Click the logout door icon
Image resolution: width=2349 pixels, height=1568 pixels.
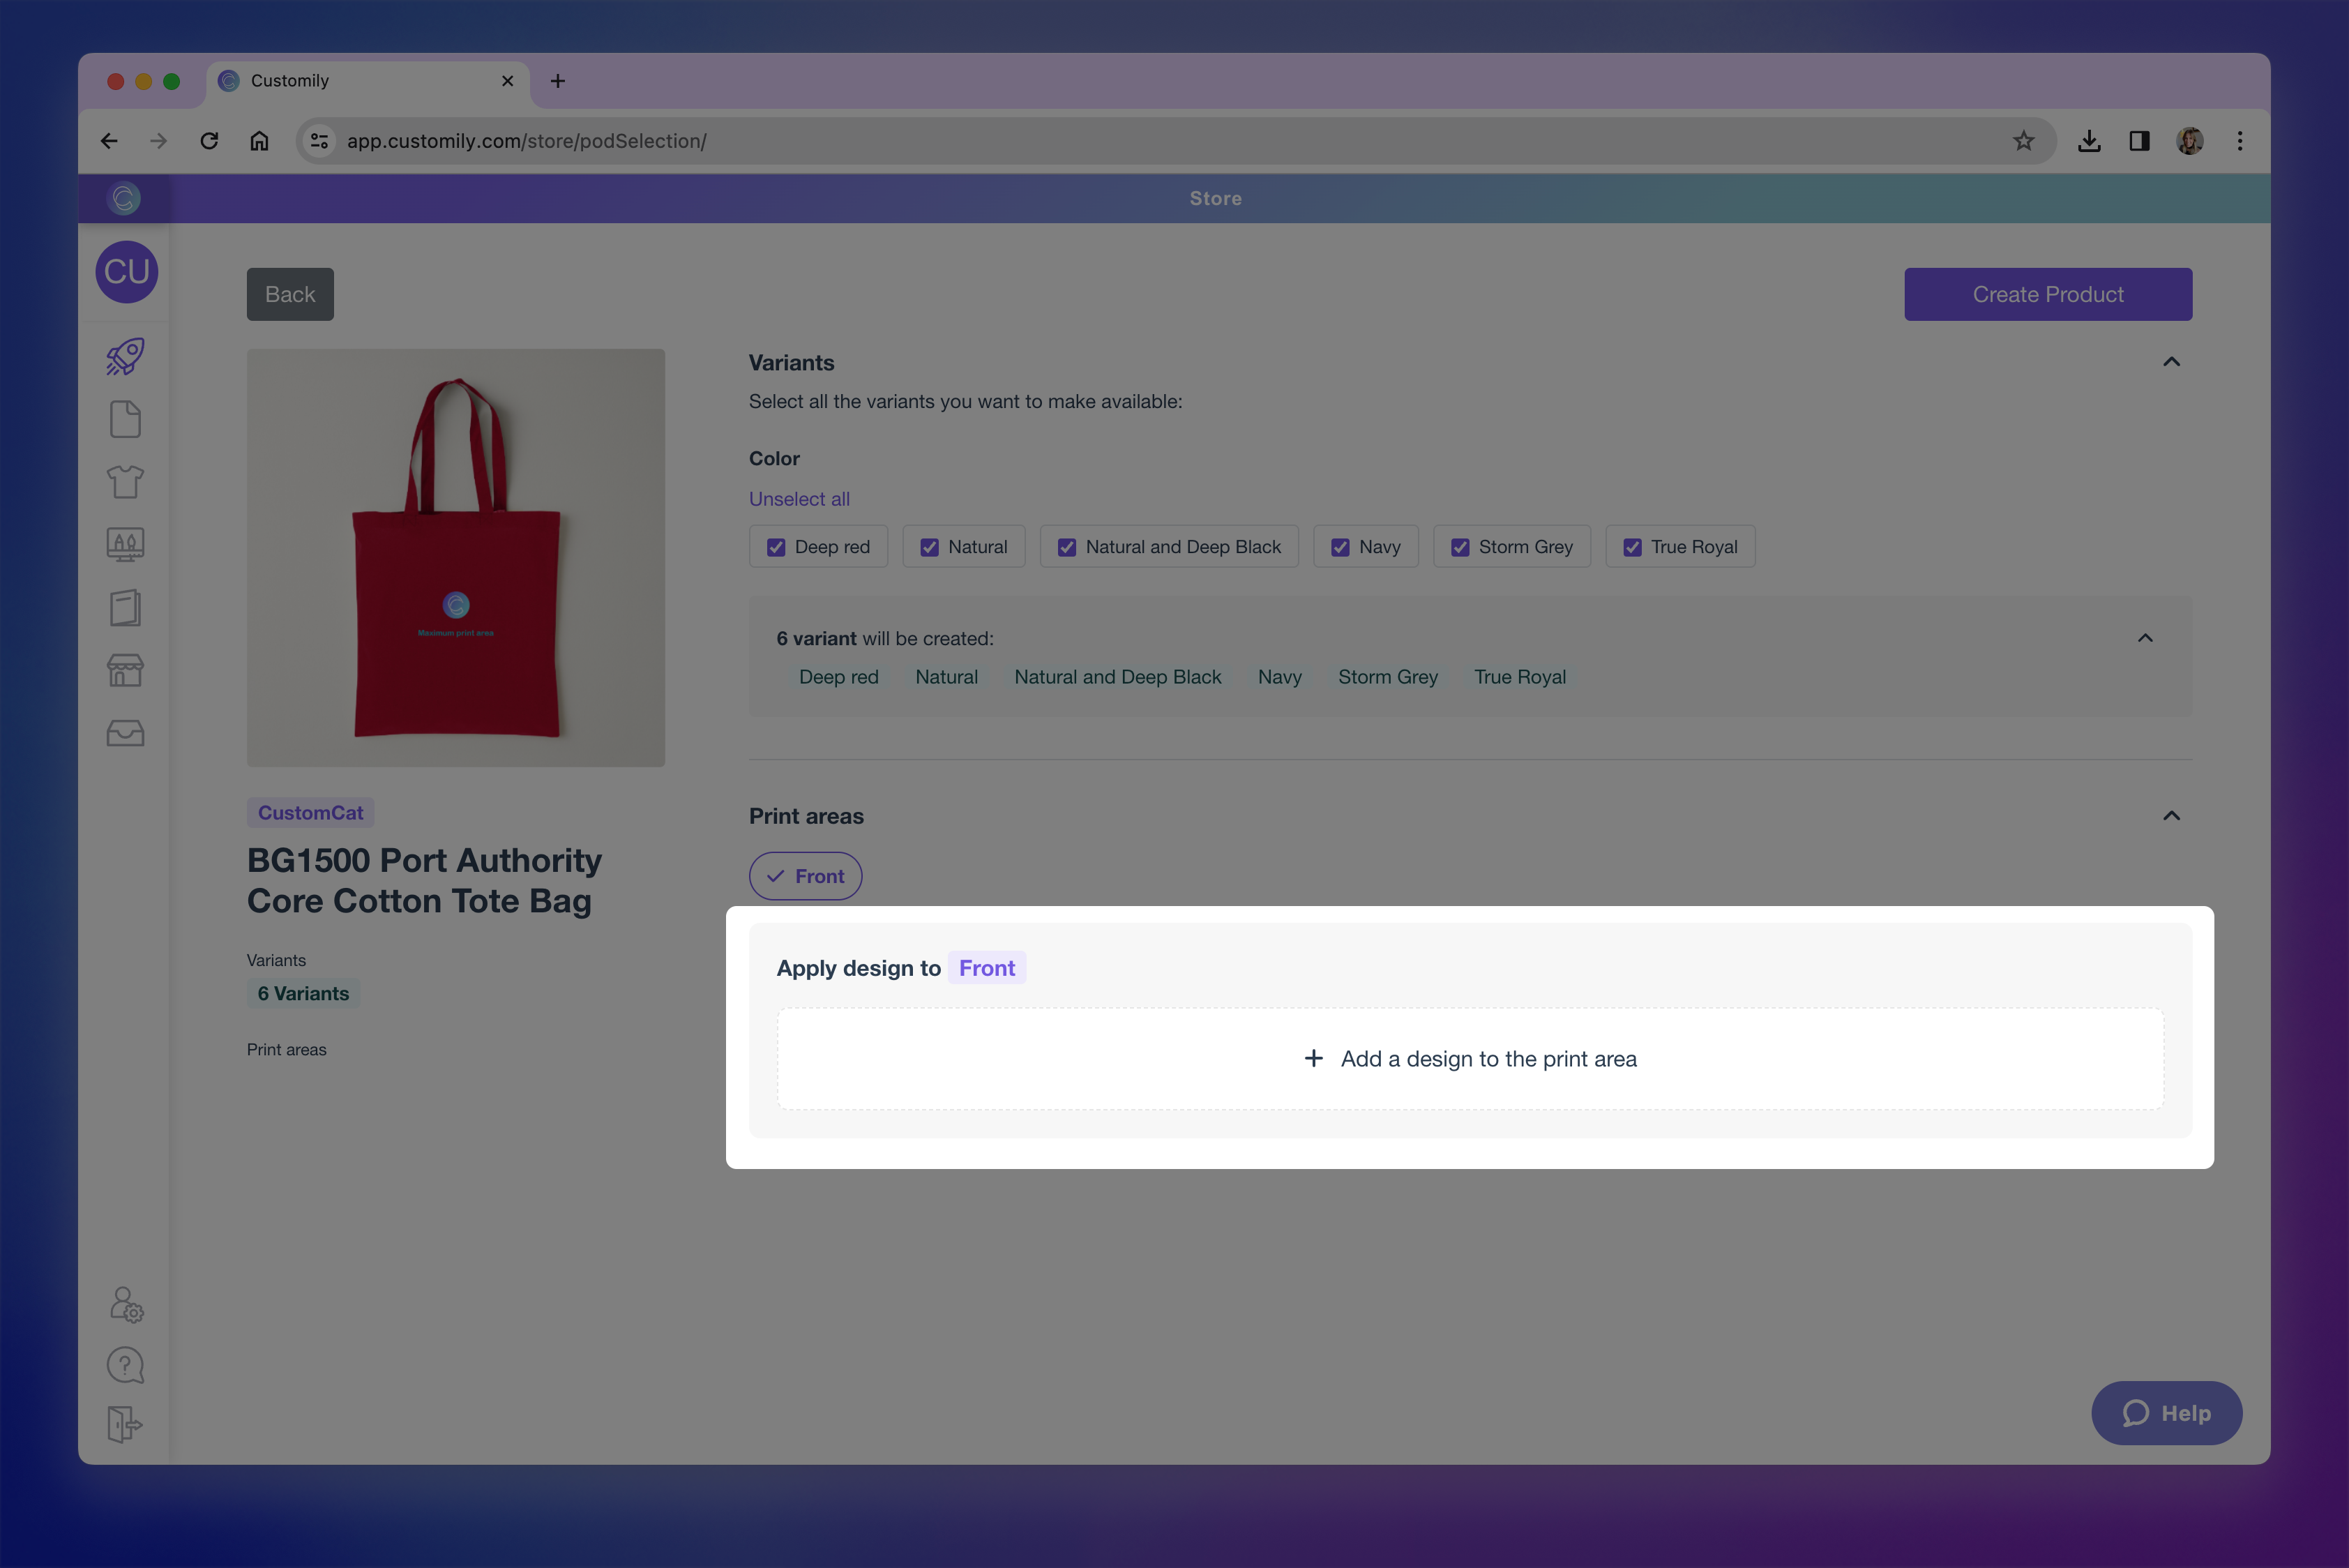(125, 1424)
